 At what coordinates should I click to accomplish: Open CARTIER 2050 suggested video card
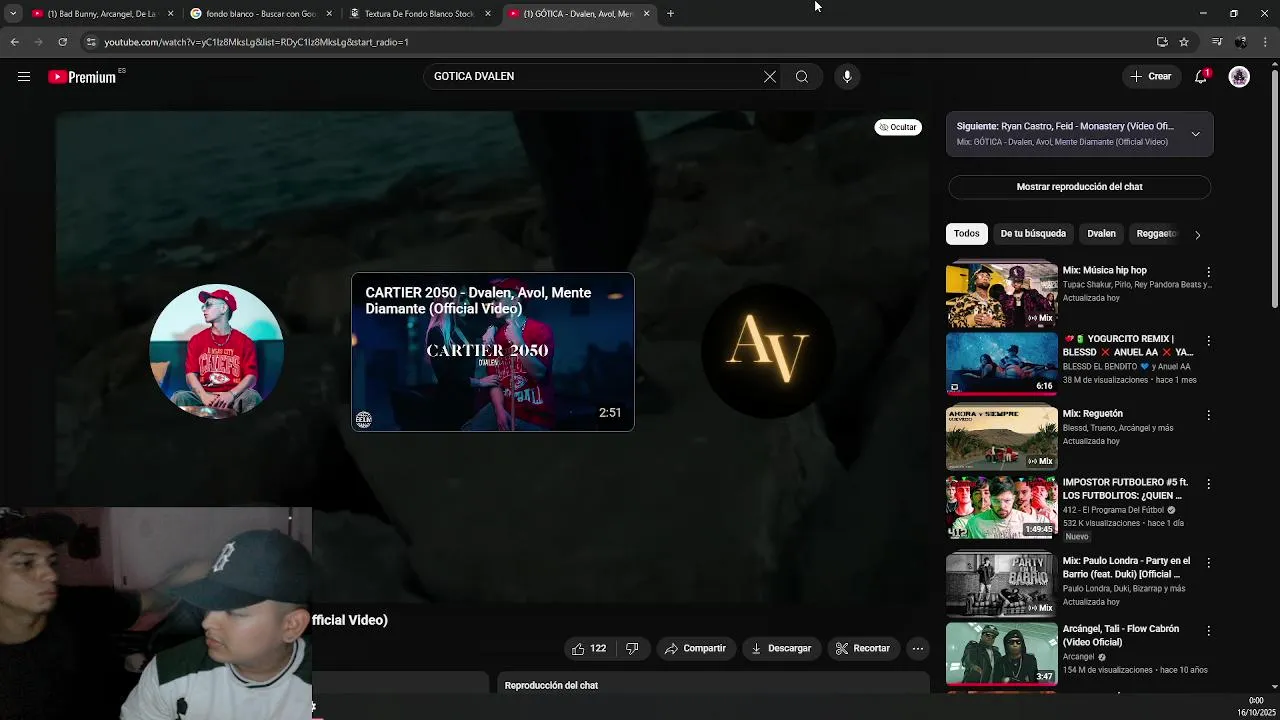(x=493, y=352)
